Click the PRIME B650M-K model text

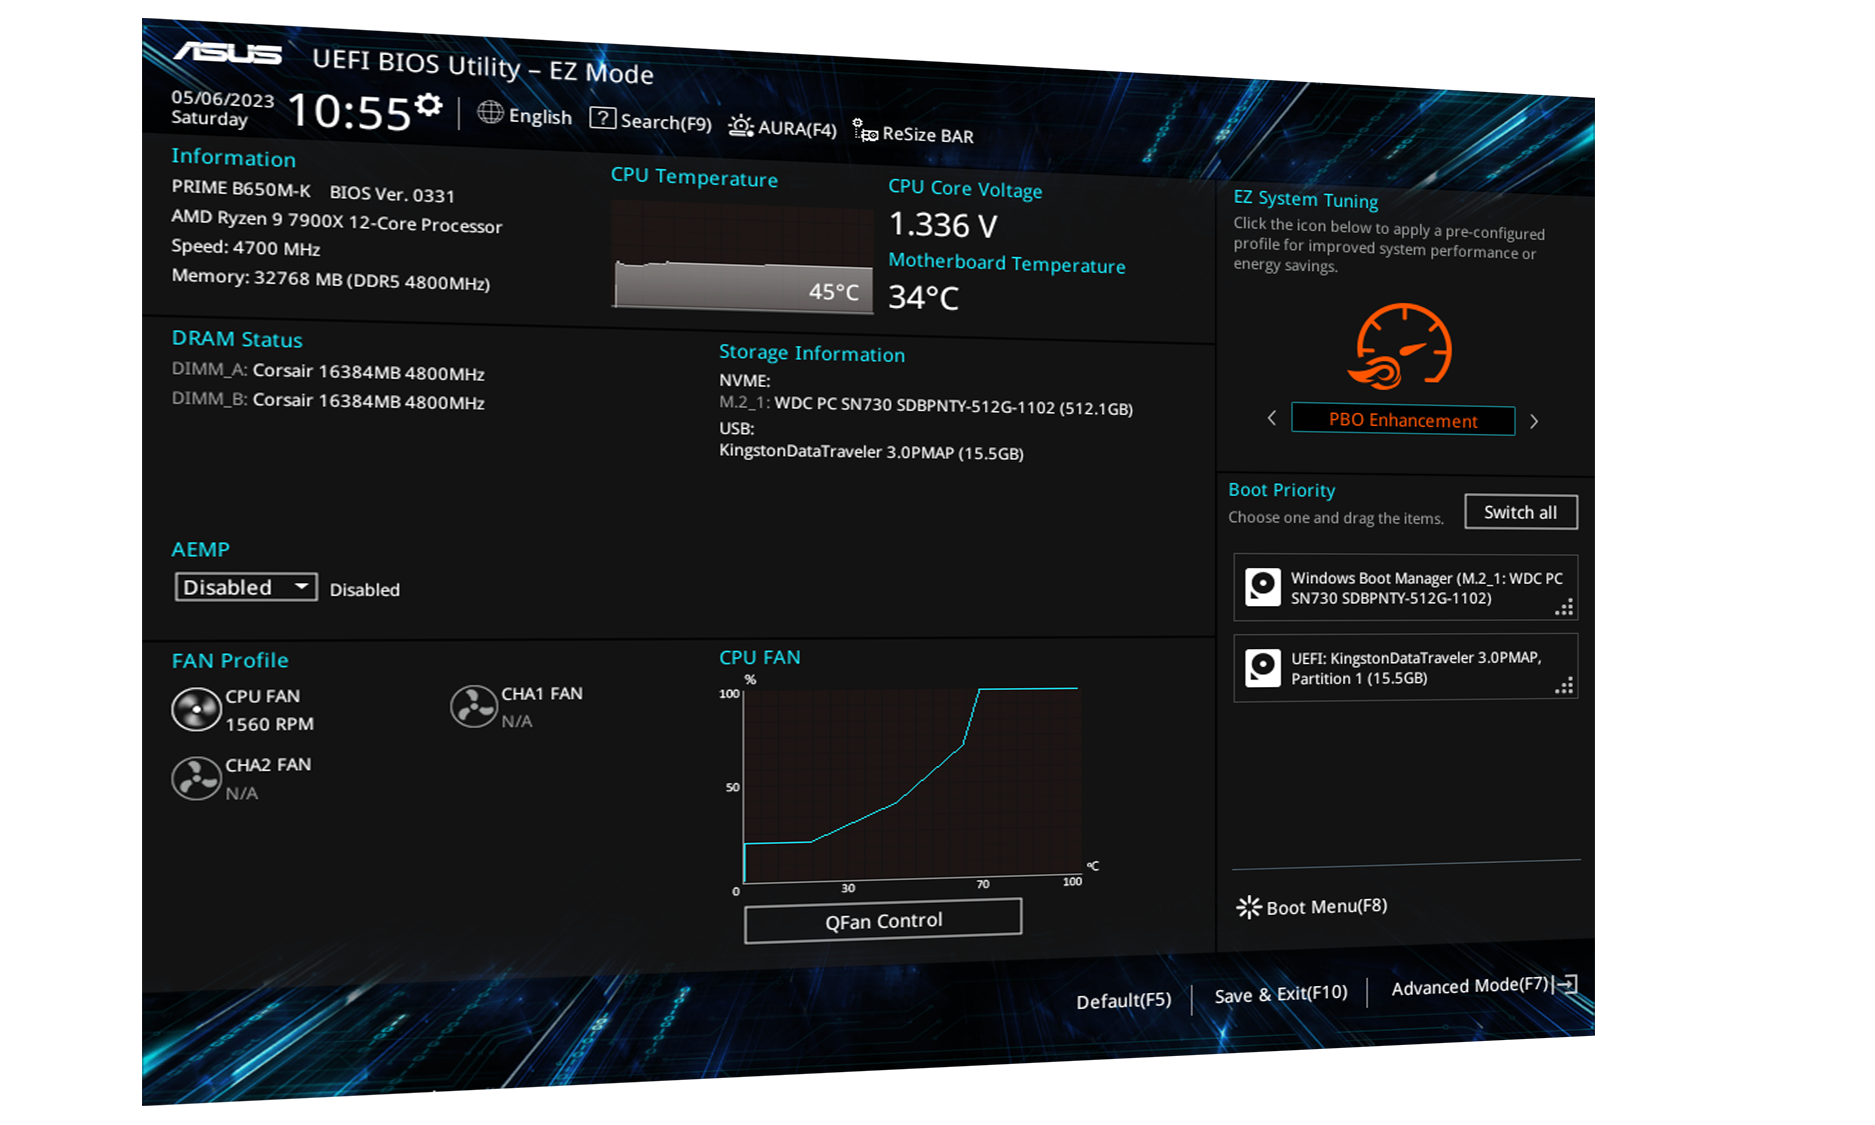coord(241,188)
